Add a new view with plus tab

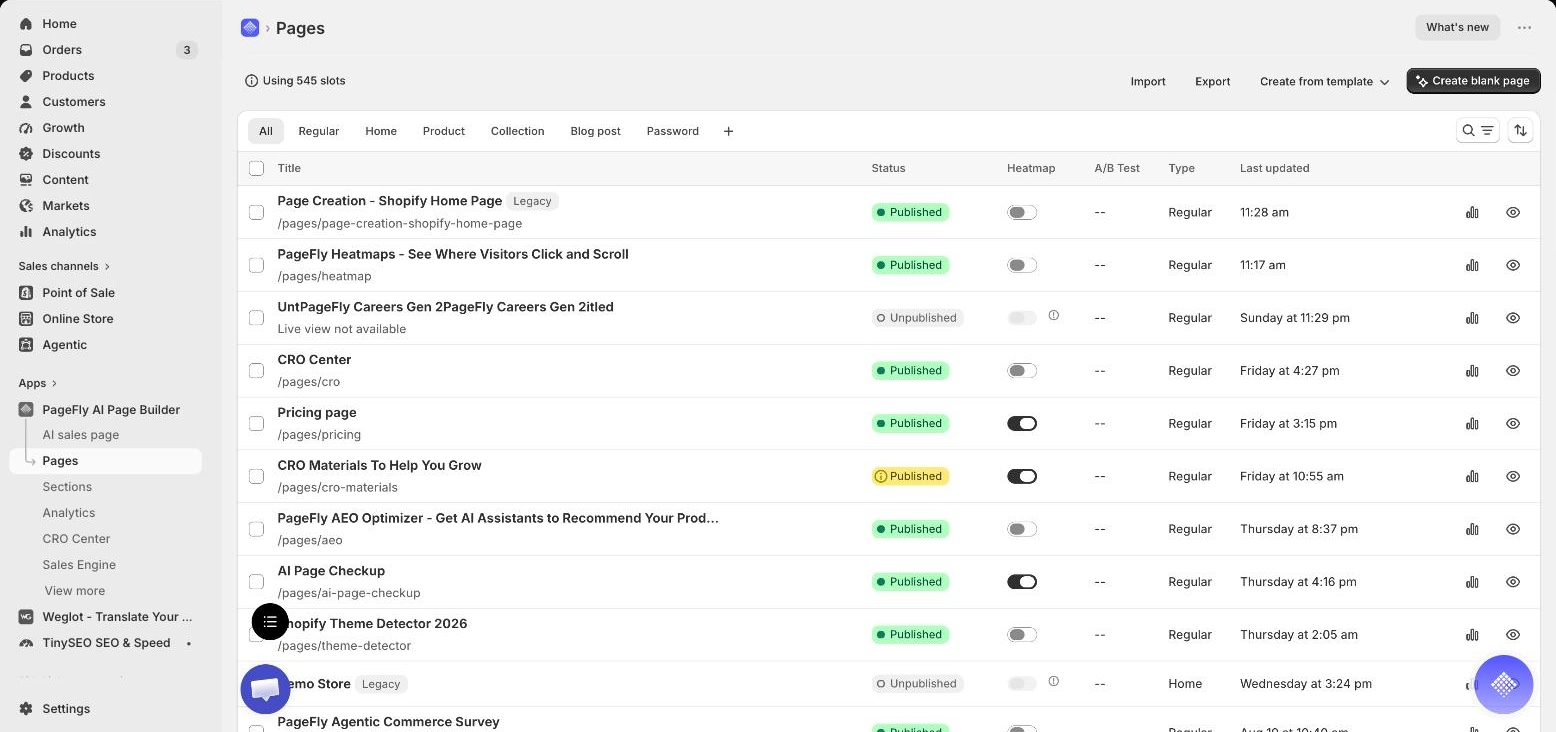click(x=728, y=131)
